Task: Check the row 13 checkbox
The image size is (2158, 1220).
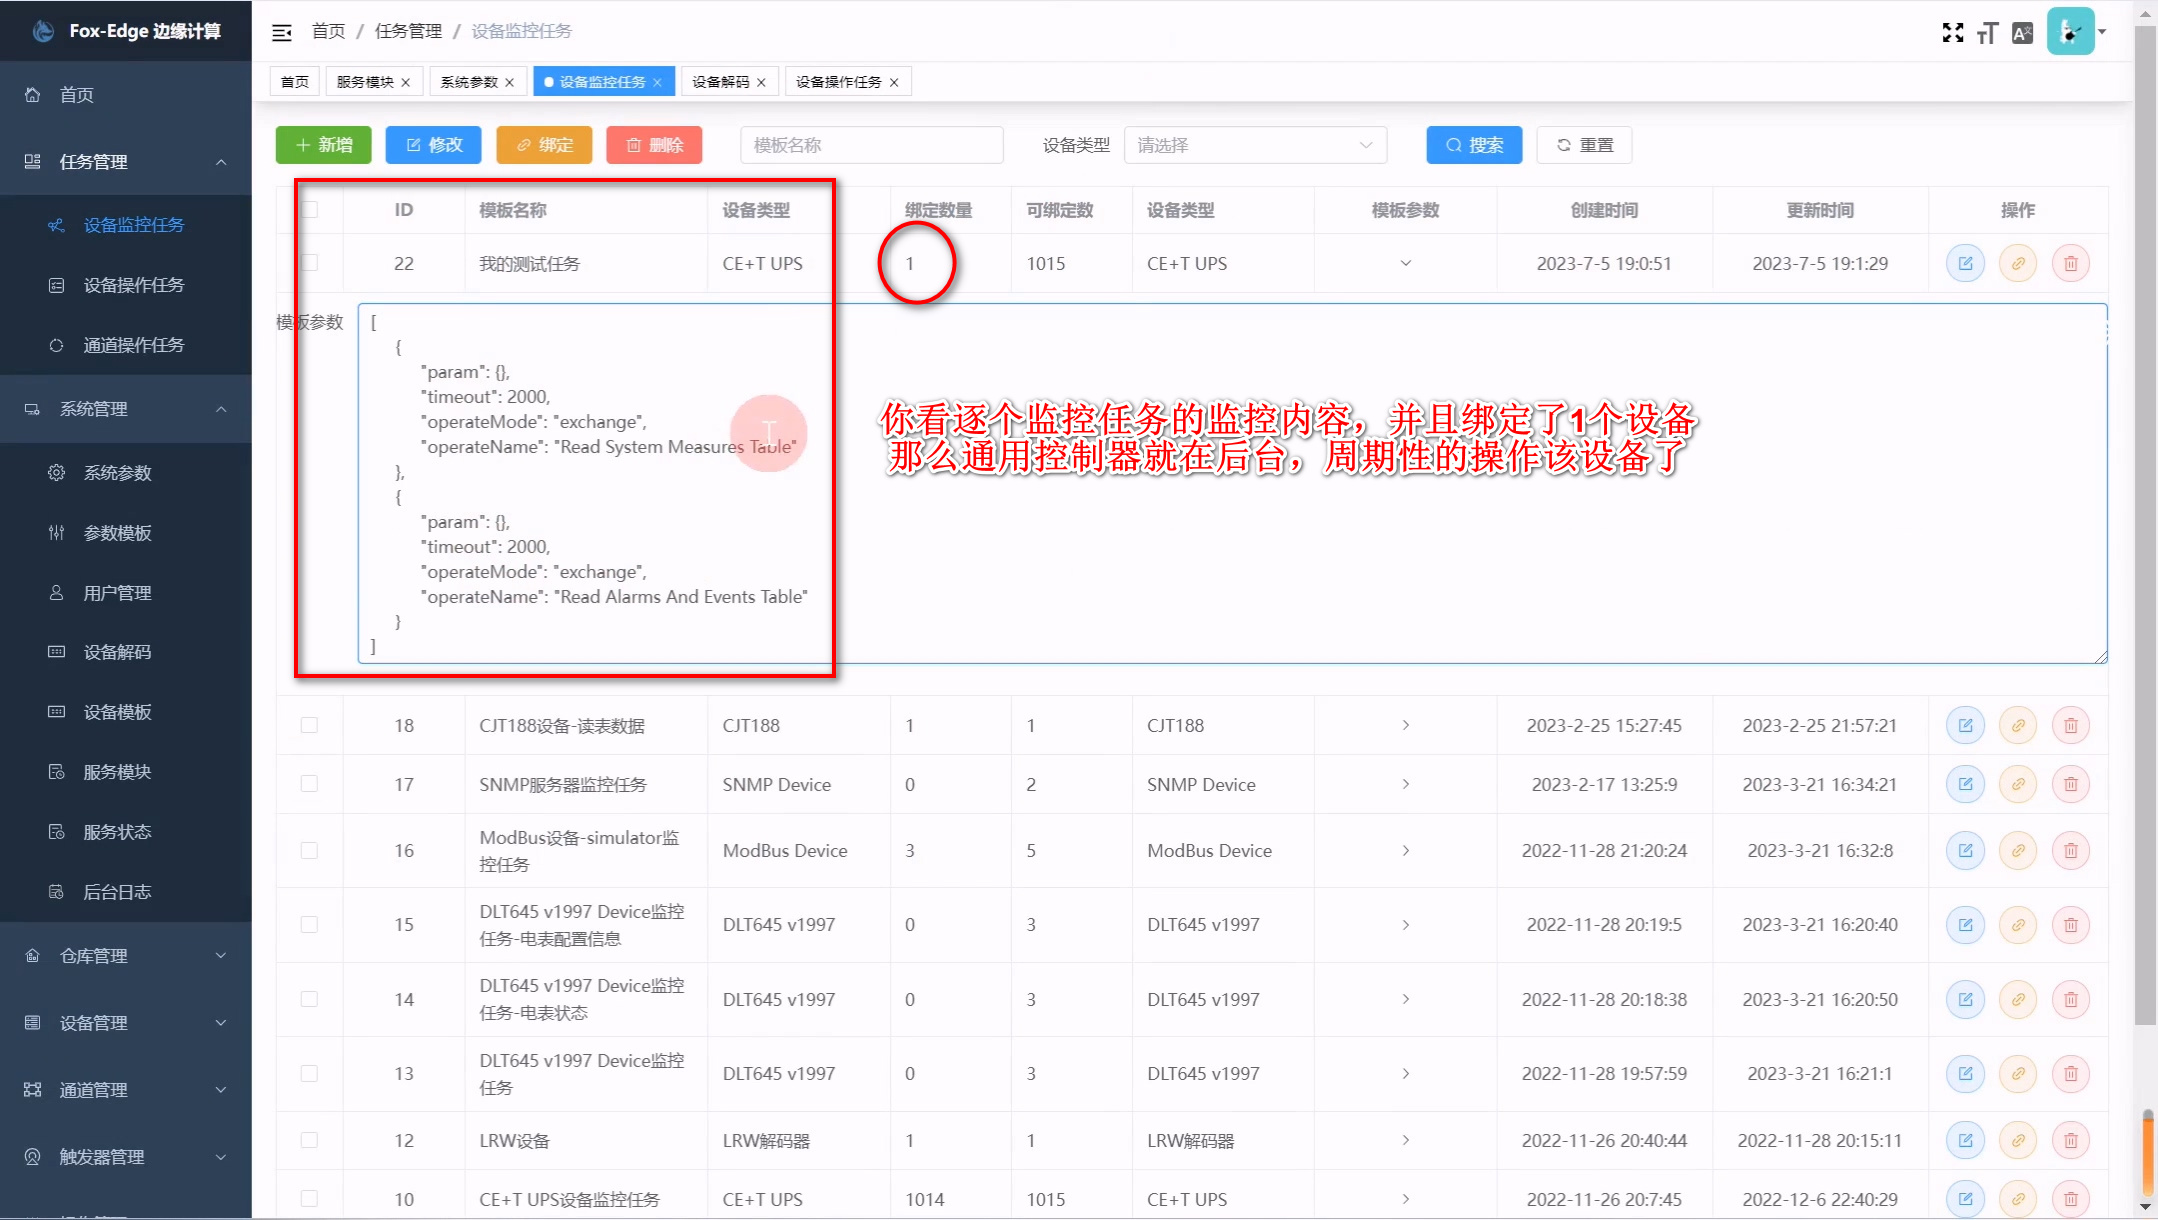Action: [x=310, y=1074]
